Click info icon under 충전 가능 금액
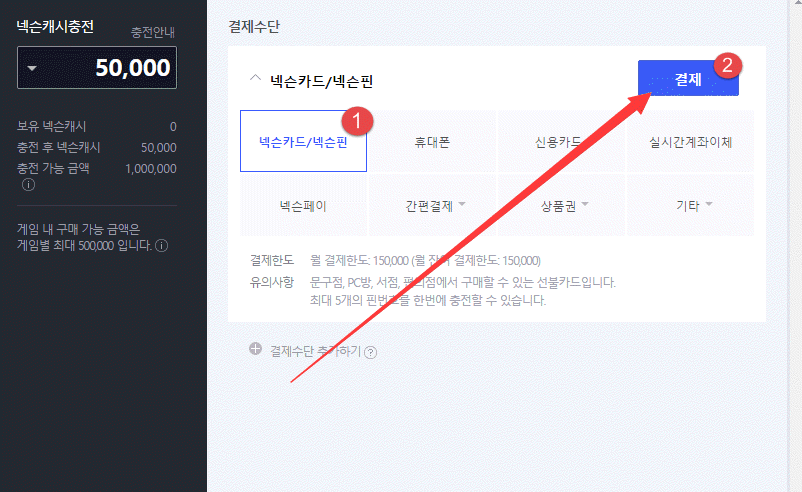 (x=29, y=185)
